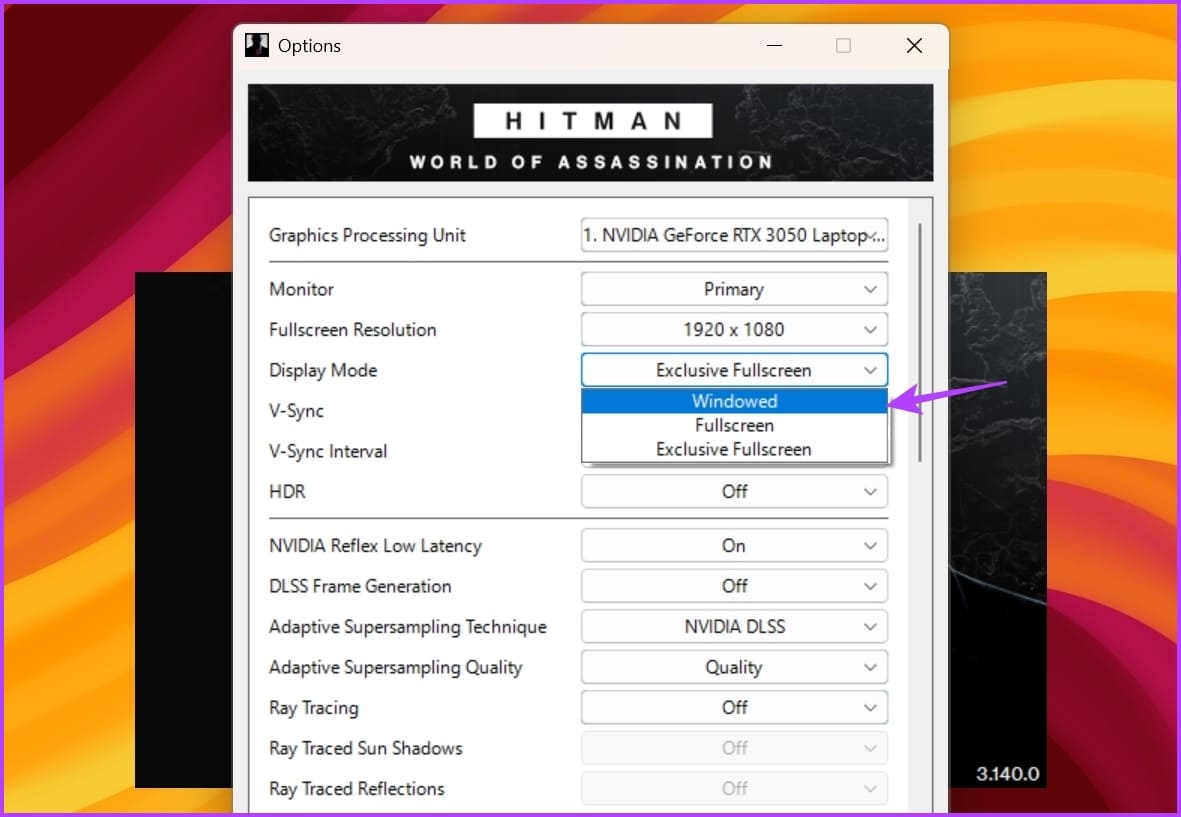The height and width of the screenshot is (817, 1181).
Task: Choose Fullscreen from the dropdown list
Action: coord(734,425)
